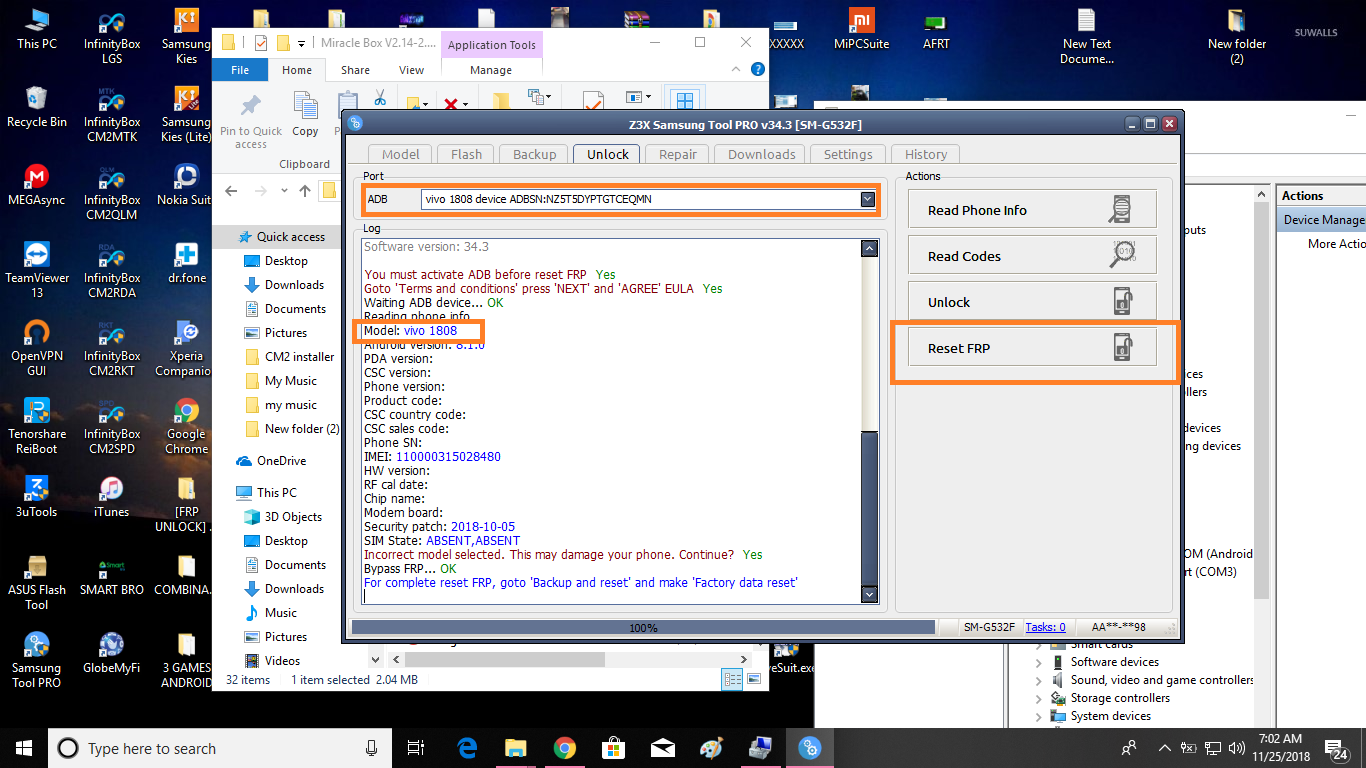Open the Downloads tab in Z3X
The height and width of the screenshot is (768, 1366).
coord(762,154)
